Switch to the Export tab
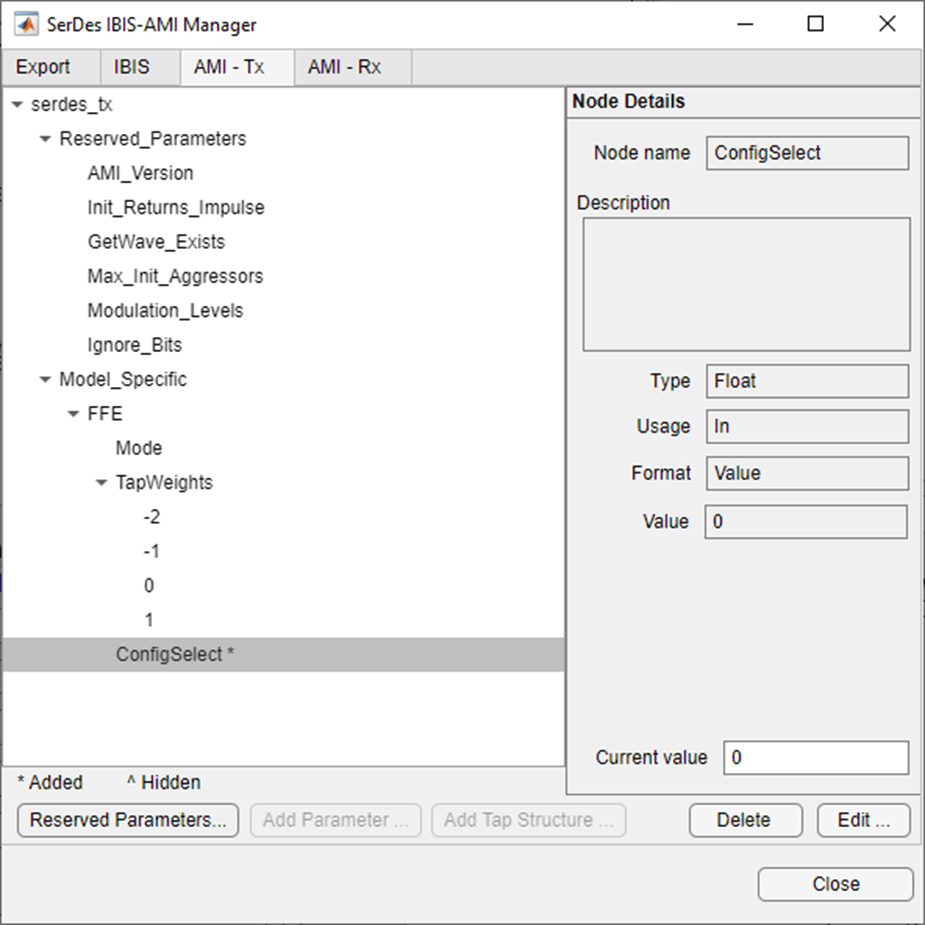Screen dimensions: 925x925 tap(43, 68)
